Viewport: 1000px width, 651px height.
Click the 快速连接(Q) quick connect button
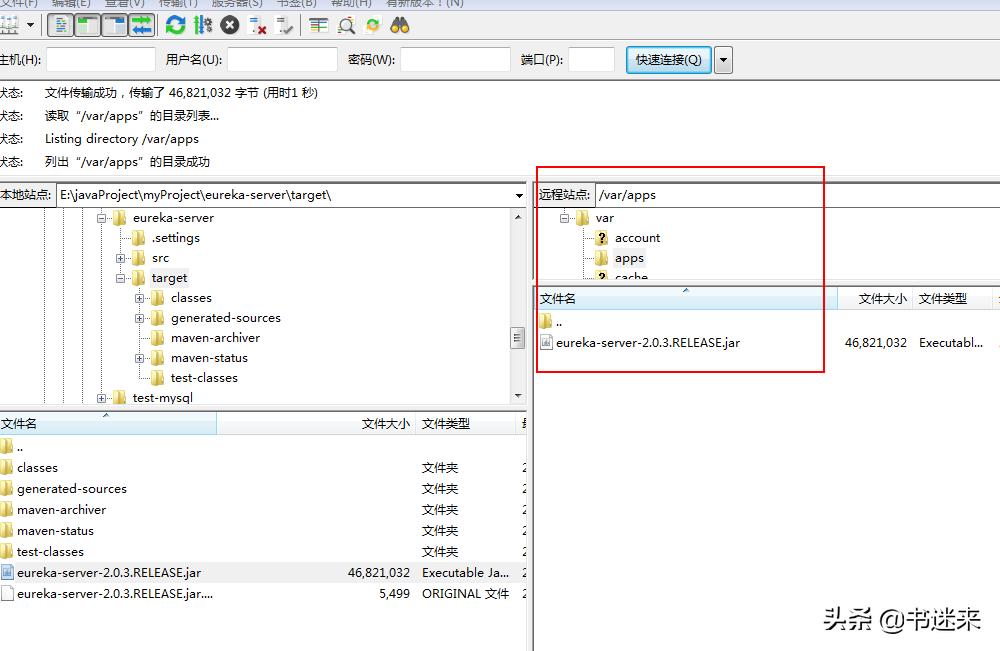click(668, 60)
